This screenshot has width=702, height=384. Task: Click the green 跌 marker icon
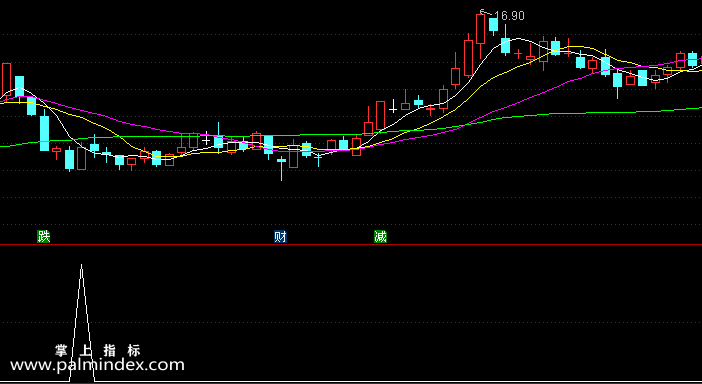coord(43,236)
